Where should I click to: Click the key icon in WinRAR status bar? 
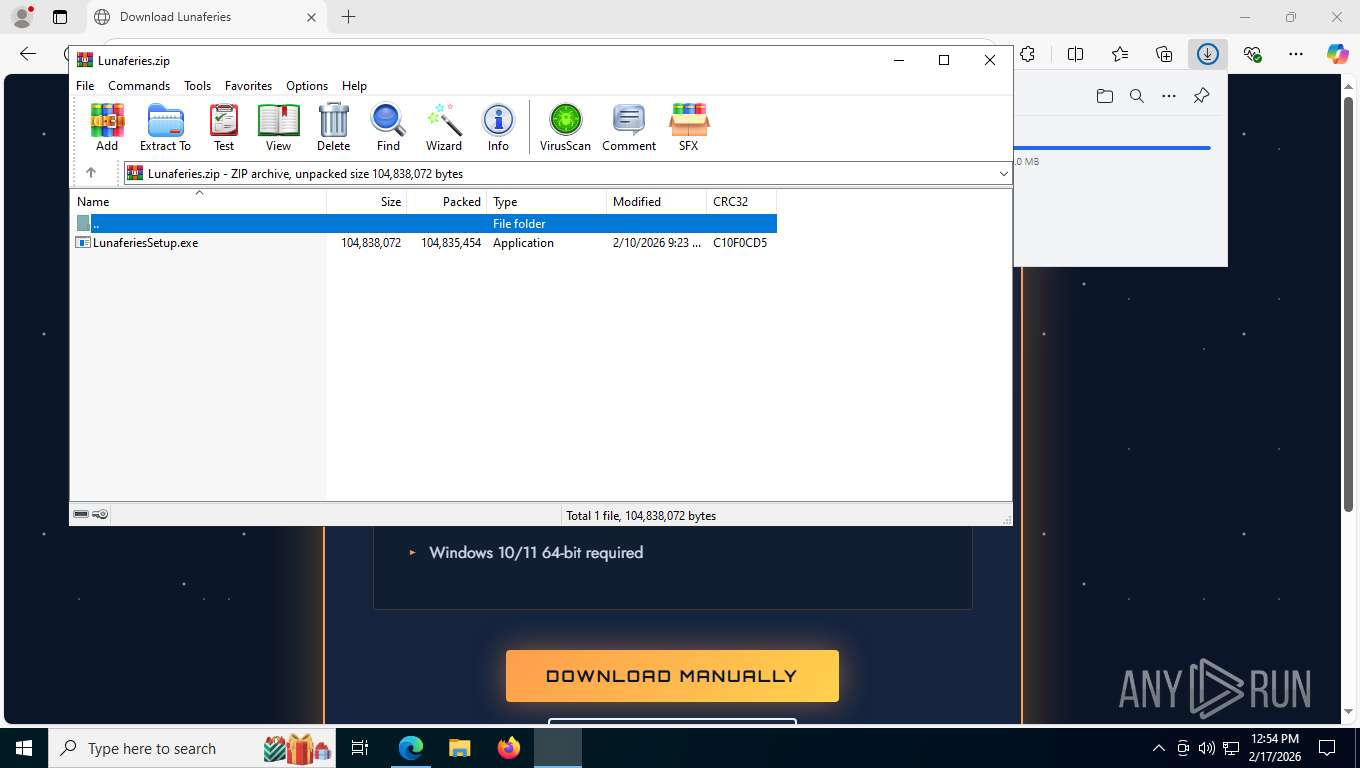[x=100, y=514]
